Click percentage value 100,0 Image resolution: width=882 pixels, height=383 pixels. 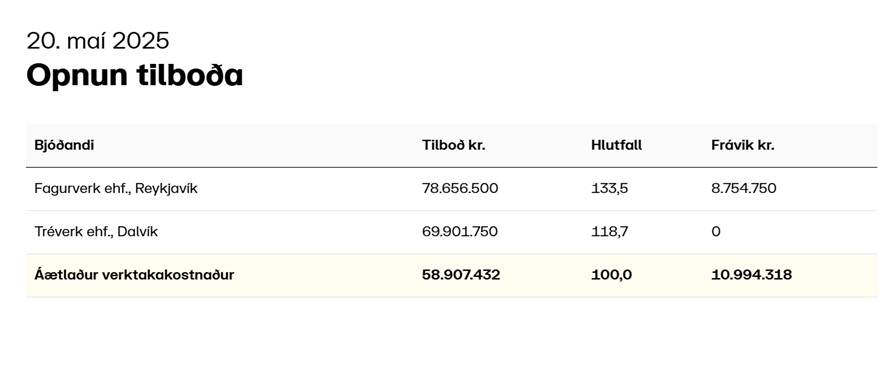pos(611,275)
